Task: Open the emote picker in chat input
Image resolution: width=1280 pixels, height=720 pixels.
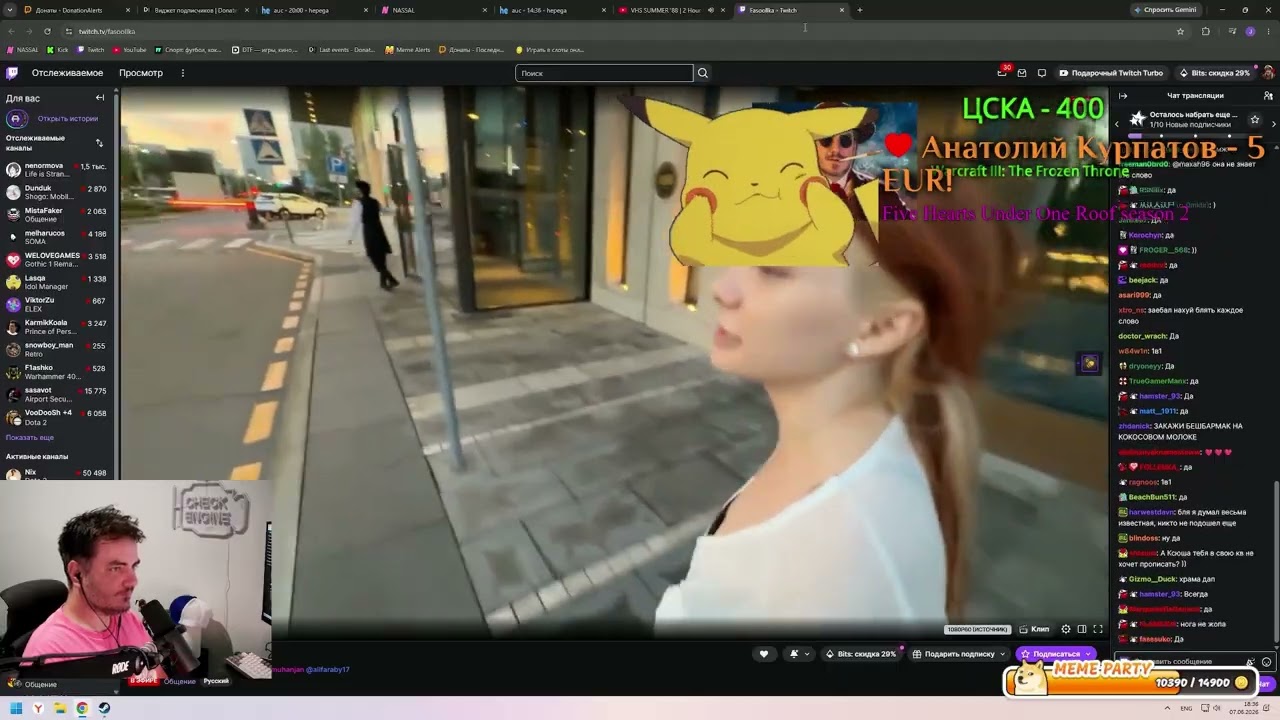Action: point(1266,662)
